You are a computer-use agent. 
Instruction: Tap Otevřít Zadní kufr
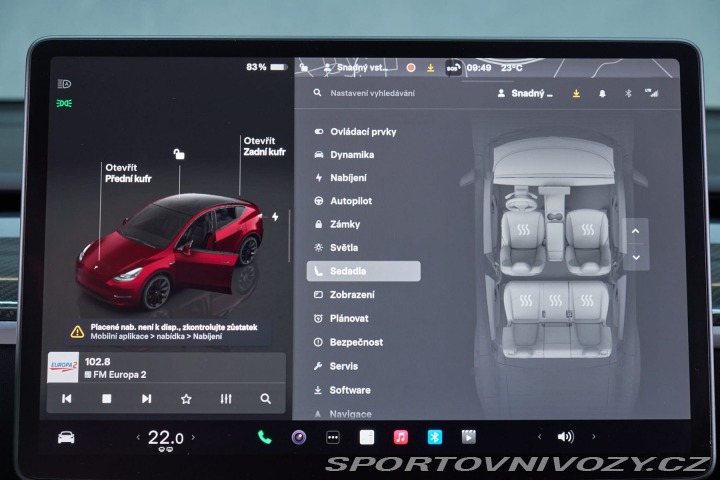pos(264,146)
